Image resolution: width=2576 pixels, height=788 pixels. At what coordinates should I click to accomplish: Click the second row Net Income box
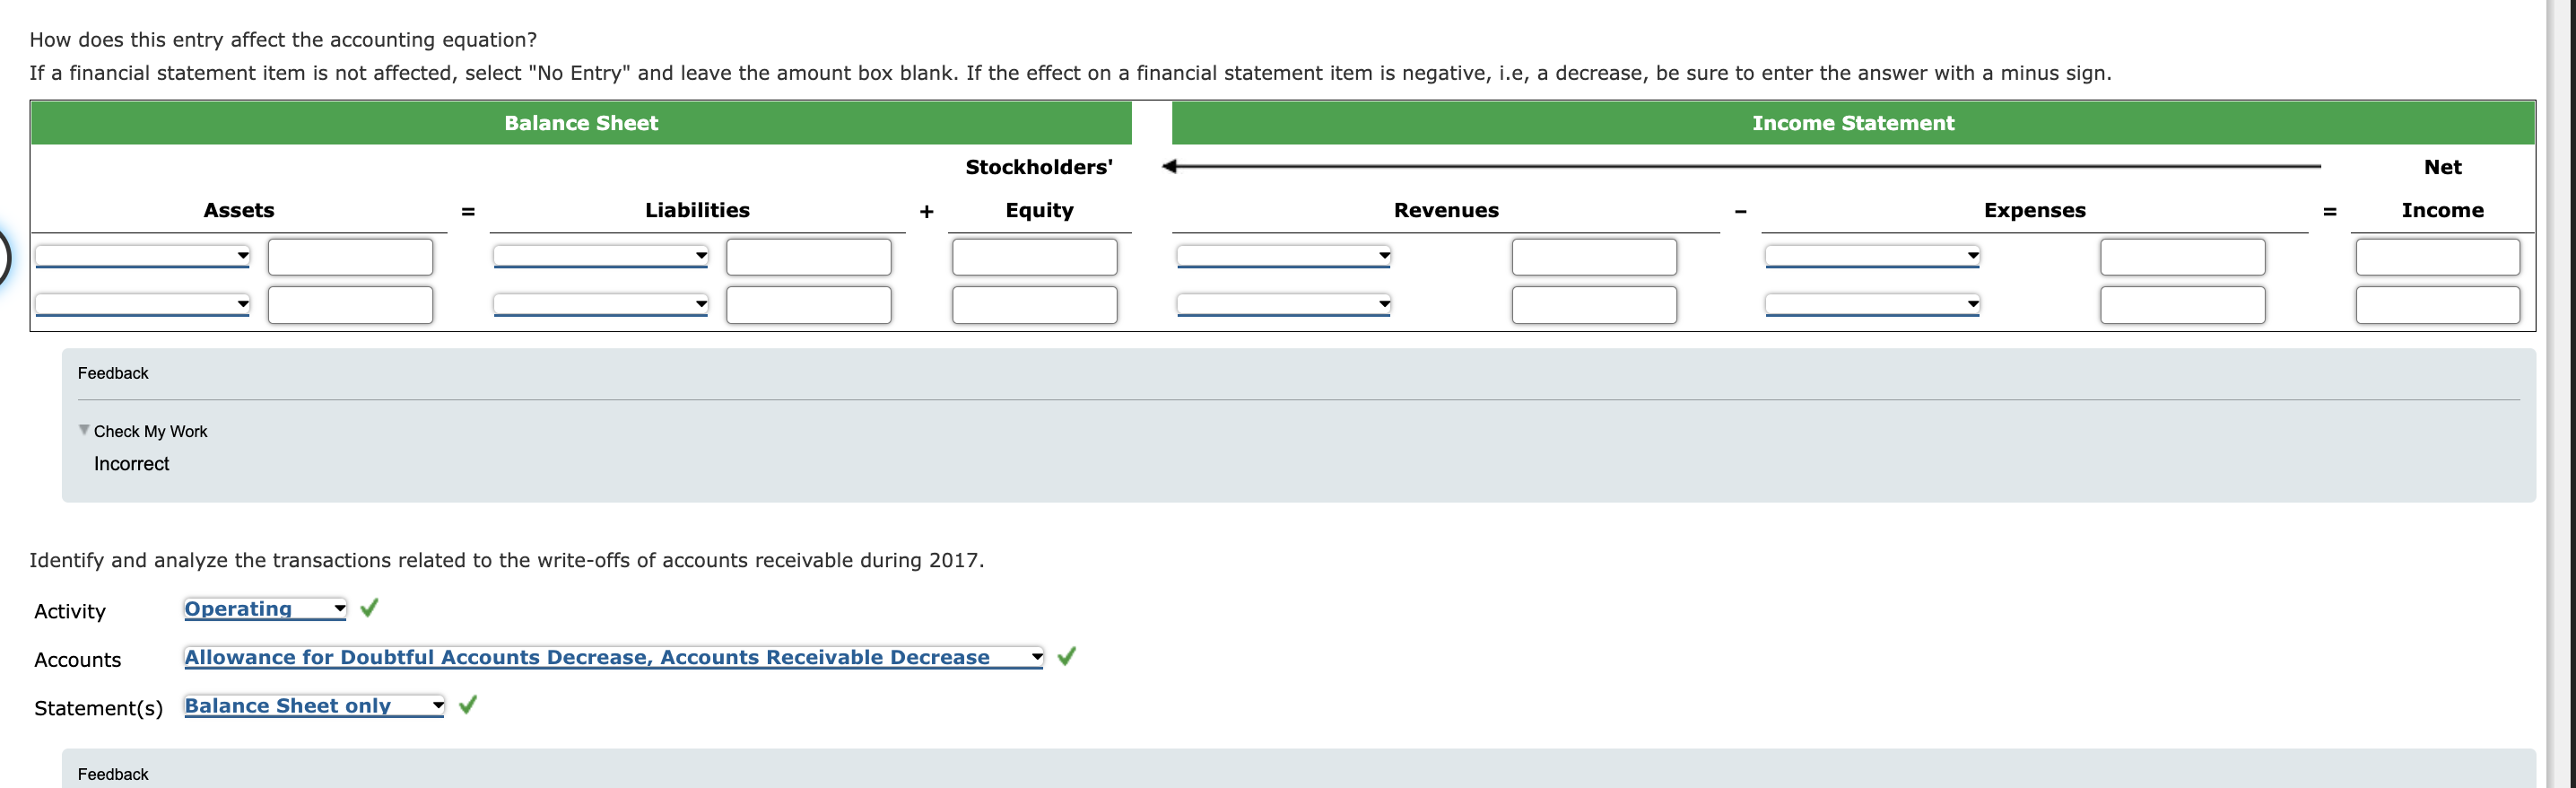pos(2437,306)
